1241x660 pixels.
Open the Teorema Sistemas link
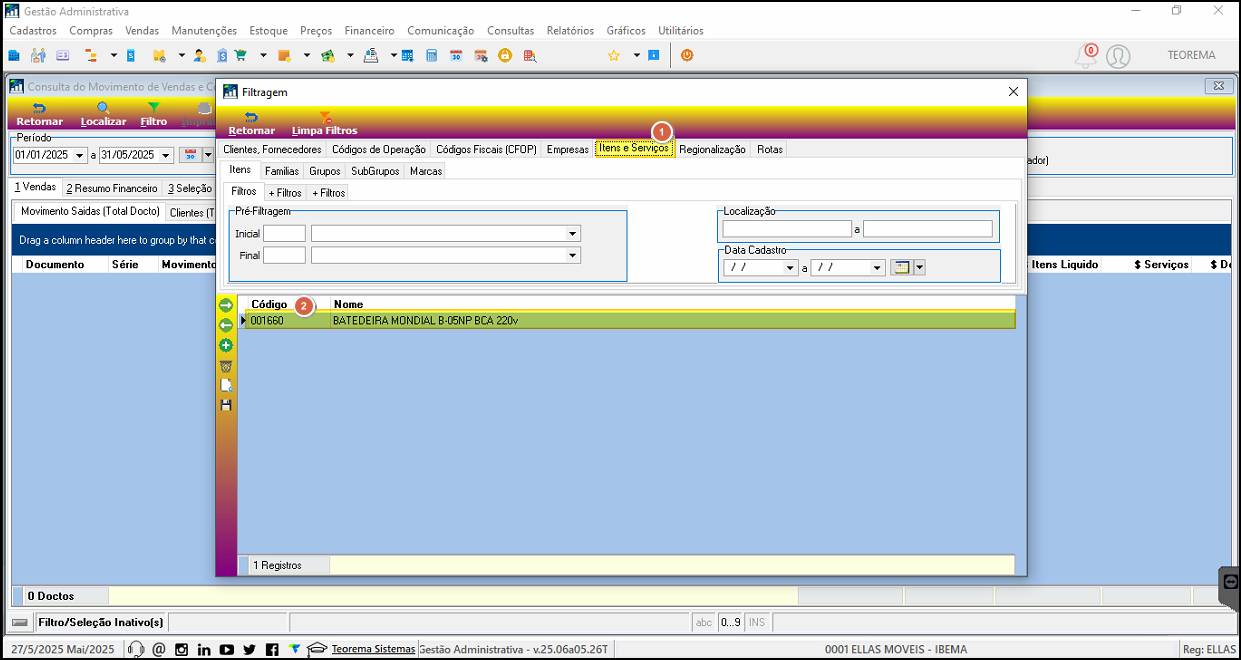(x=373, y=649)
